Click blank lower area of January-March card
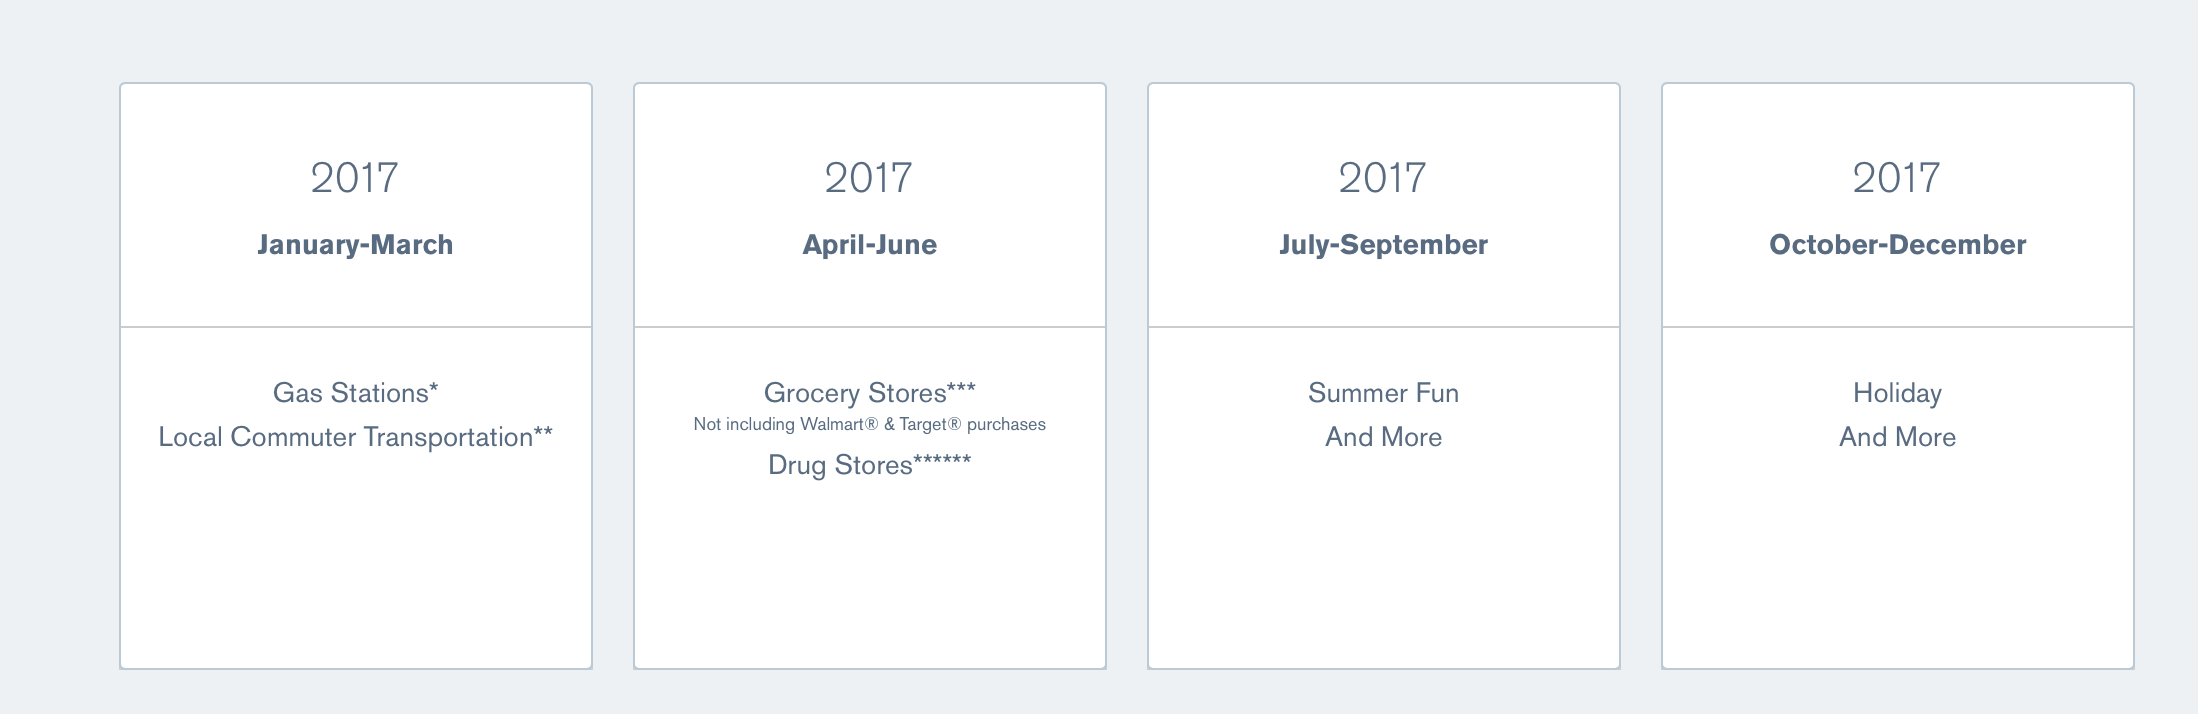The width and height of the screenshot is (2198, 714). [x=355, y=570]
